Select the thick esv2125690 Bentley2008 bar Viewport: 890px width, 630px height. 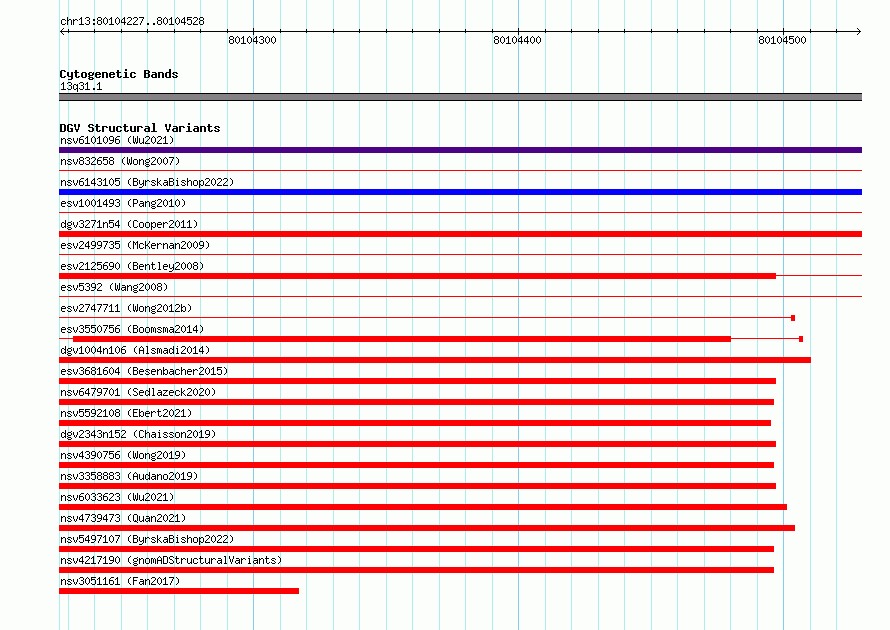coord(417,276)
